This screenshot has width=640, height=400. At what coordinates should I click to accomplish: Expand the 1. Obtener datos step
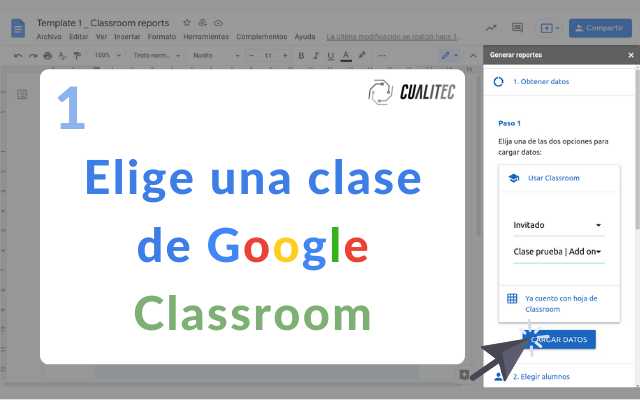pos(560,82)
